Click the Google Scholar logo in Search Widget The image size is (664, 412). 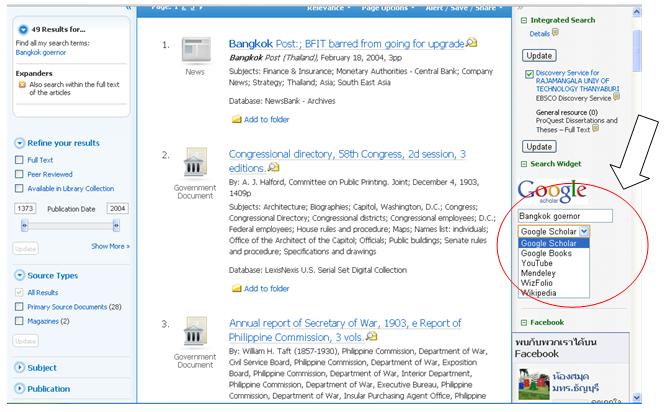coord(550,191)
